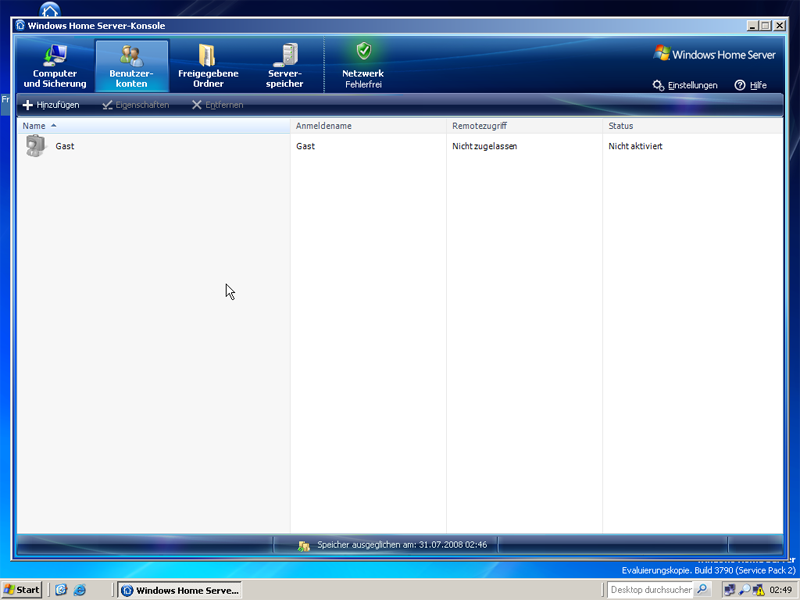The width and height of the screenshot is (800, 600).
Task: Click the Netzwerk Fehlerfrei shield icon
Action: pos(363,52)
